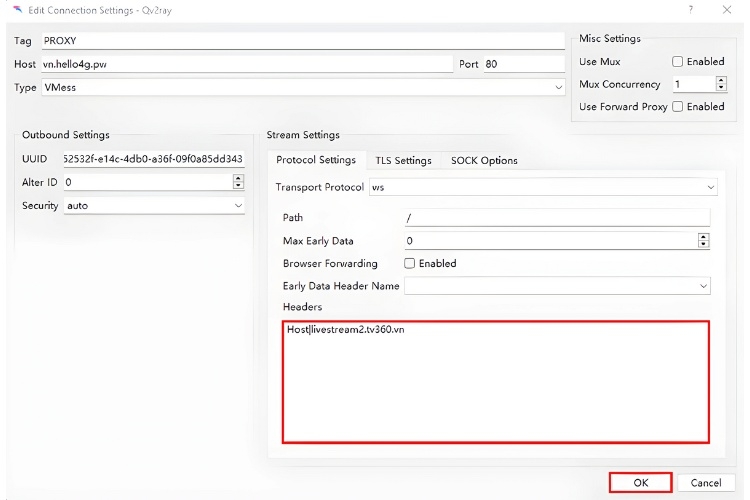Screen dimensions: 750x500
Task: Decrease Max Early Data with down arrow
Action: [703, 244]
